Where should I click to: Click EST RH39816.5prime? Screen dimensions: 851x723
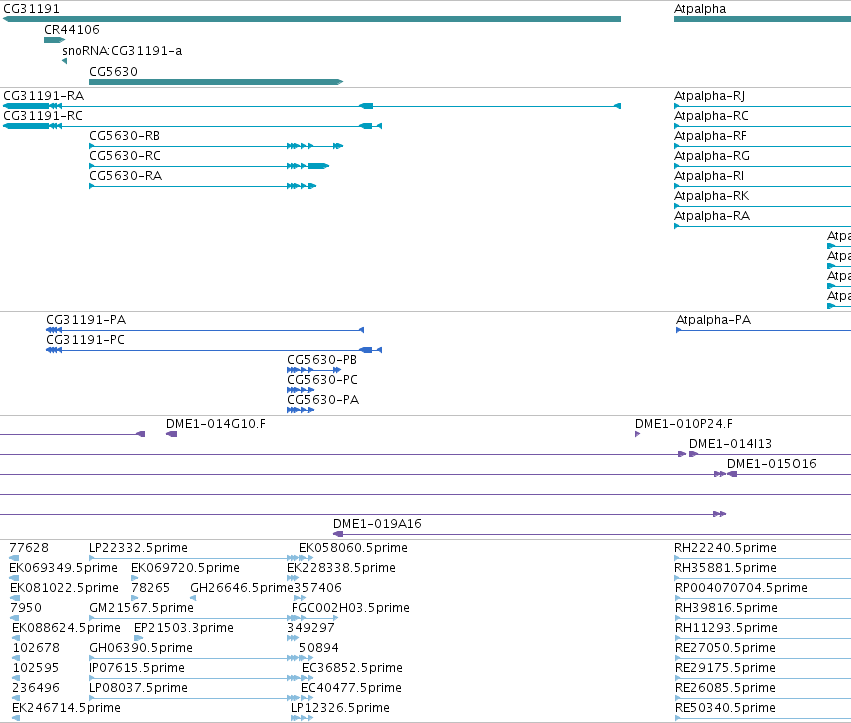pyautogui.click(x=726, y=608)
